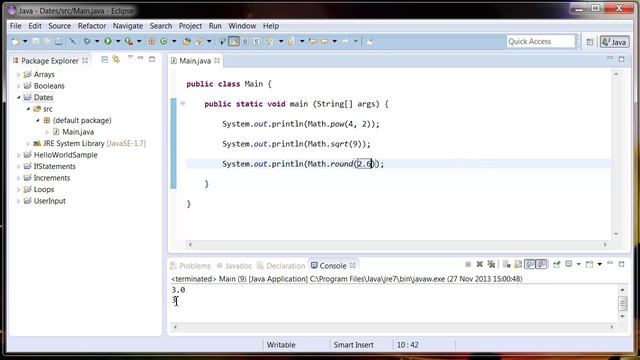The image size is (640, 360).
Task: Collapse the Dates project
Action: pos(18,97)
